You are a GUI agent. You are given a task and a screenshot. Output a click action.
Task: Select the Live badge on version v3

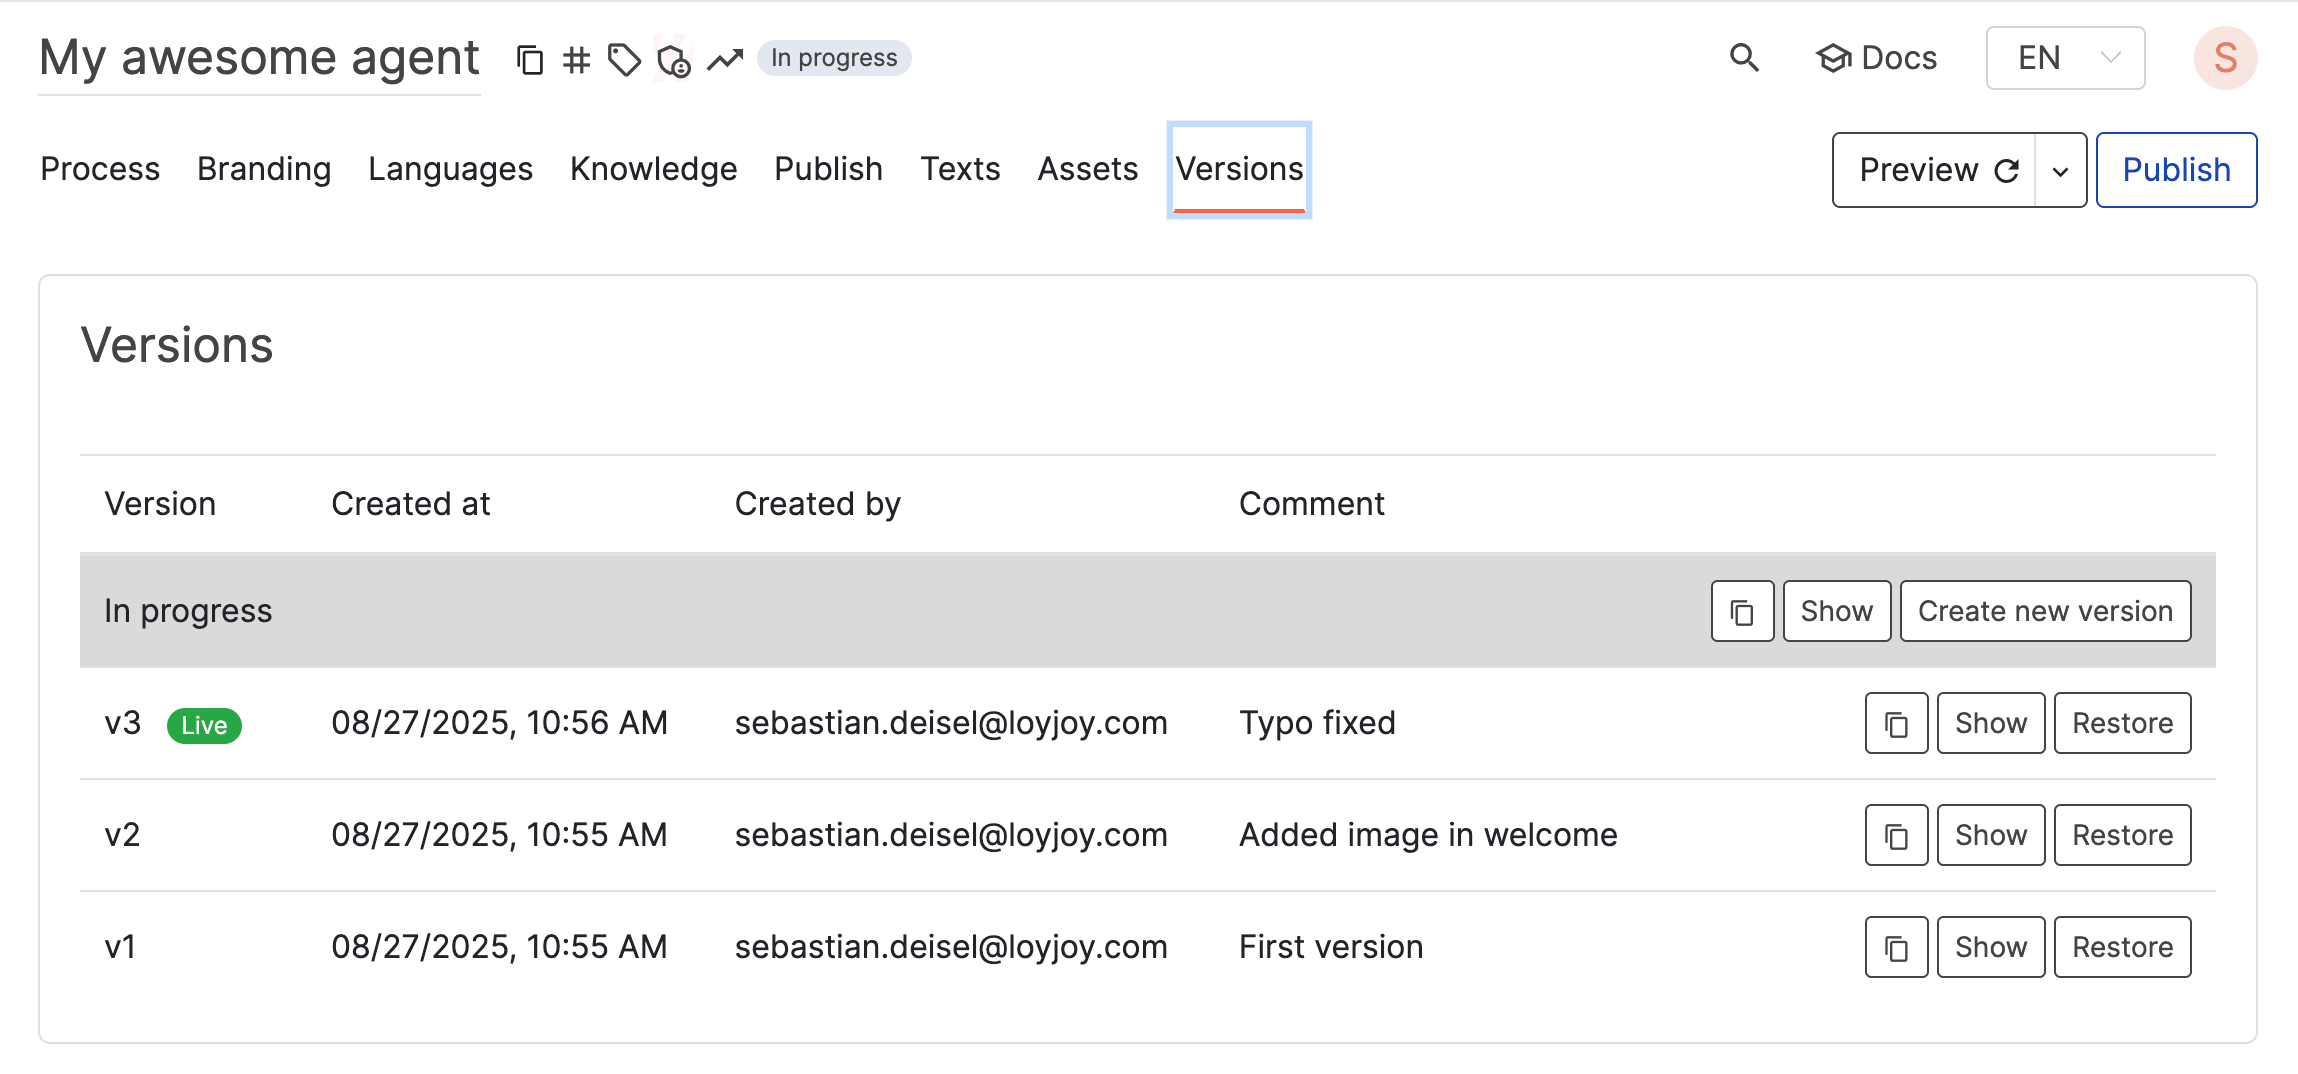[203, 725]
